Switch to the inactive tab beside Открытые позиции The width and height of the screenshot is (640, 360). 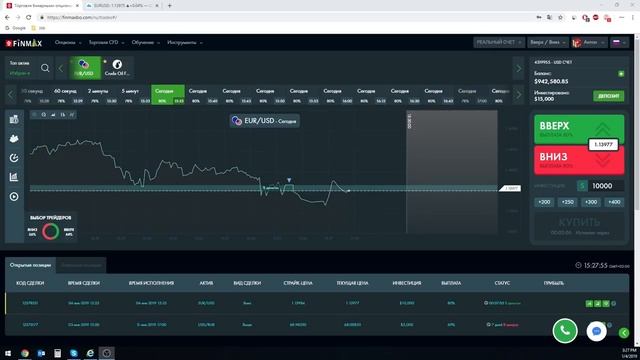pos(81,265)
